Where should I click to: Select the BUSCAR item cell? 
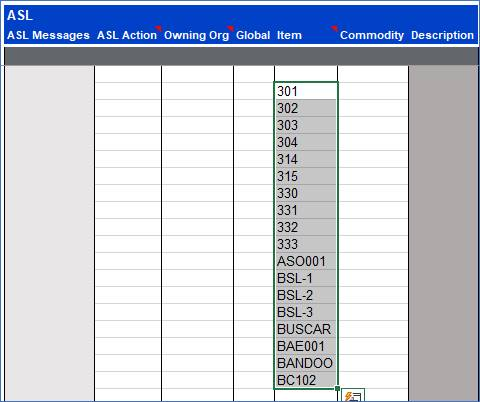tap(306, 329)
